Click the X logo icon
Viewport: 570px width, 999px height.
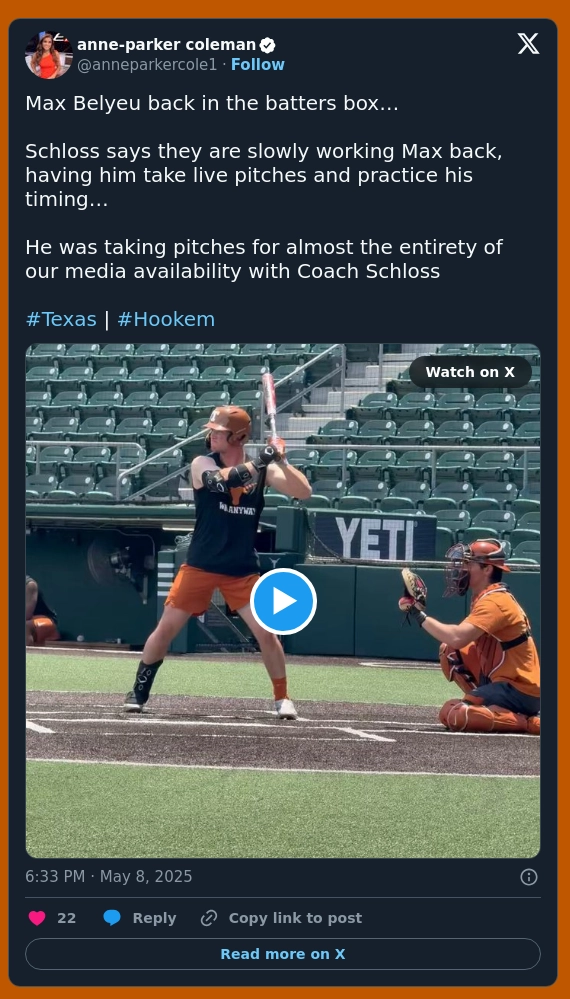528,44
